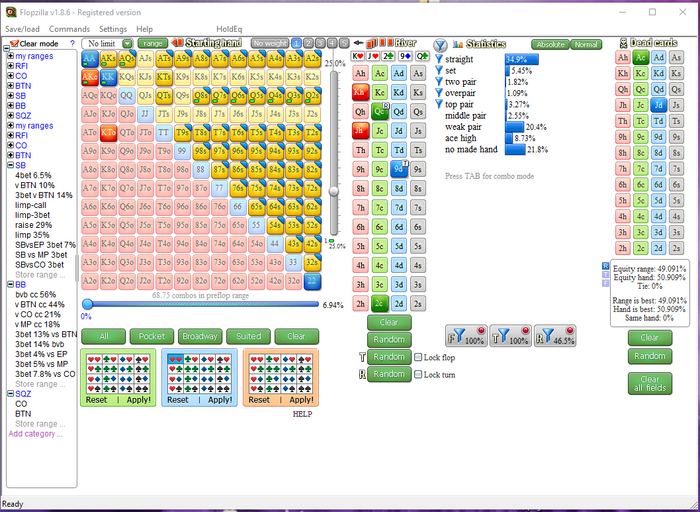
Task: Select the 4bet 6.5% range
Action: coord(33,175)
